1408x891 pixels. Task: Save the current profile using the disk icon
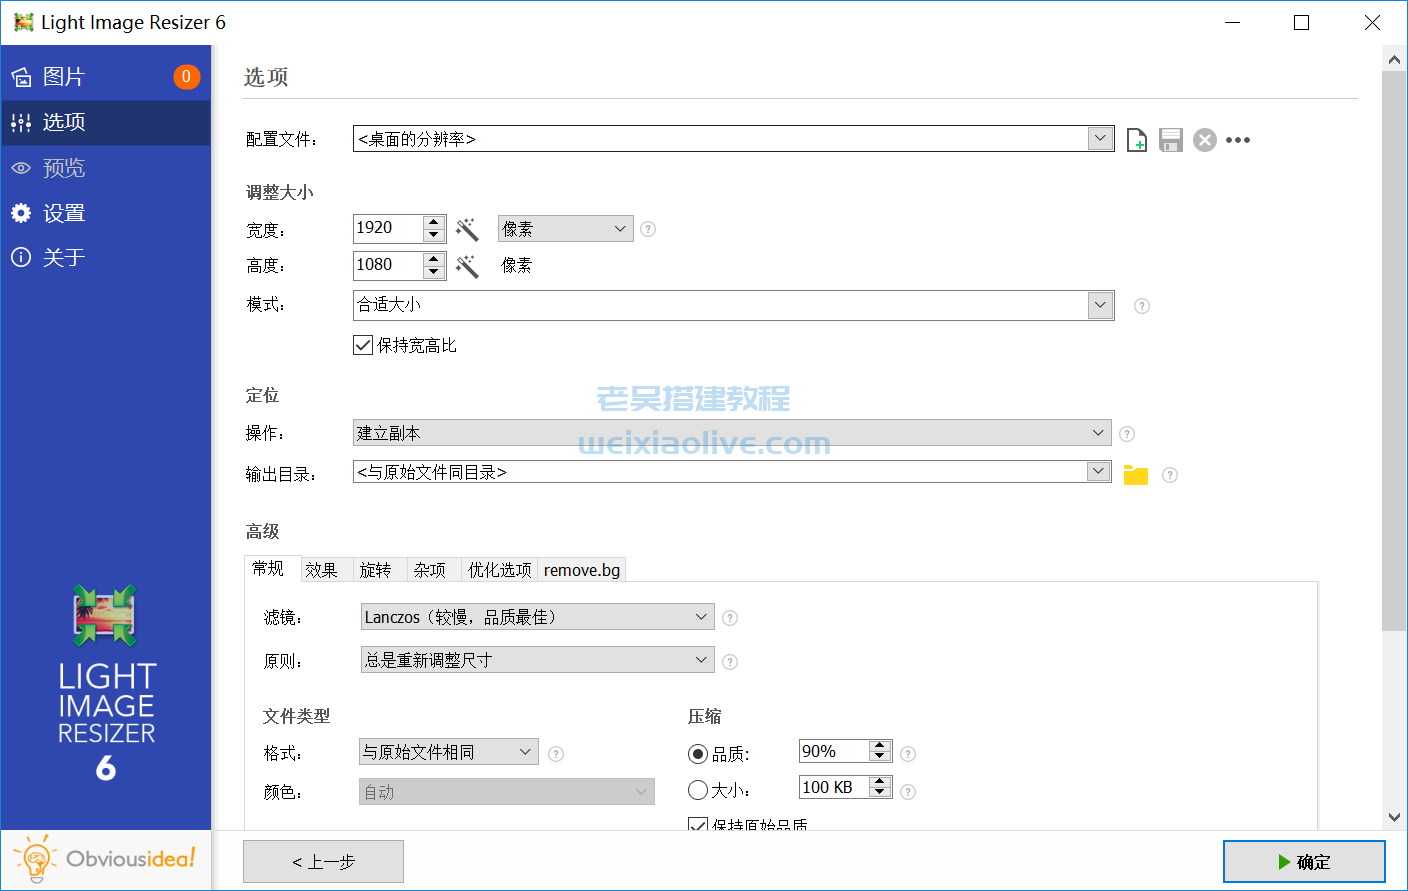point(1170,140)
